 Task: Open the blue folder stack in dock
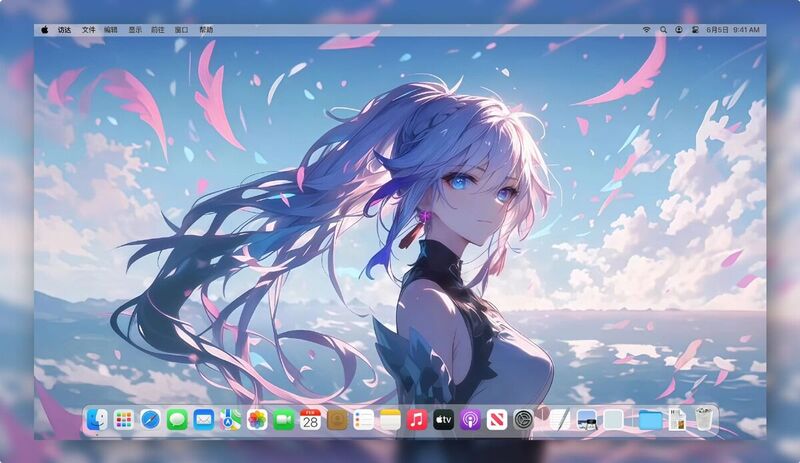click(650, 420)
